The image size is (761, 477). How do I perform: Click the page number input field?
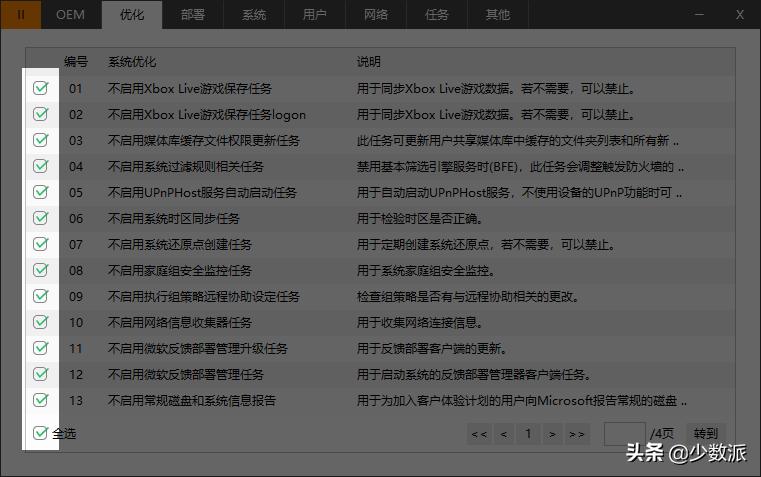coord(625,434)
